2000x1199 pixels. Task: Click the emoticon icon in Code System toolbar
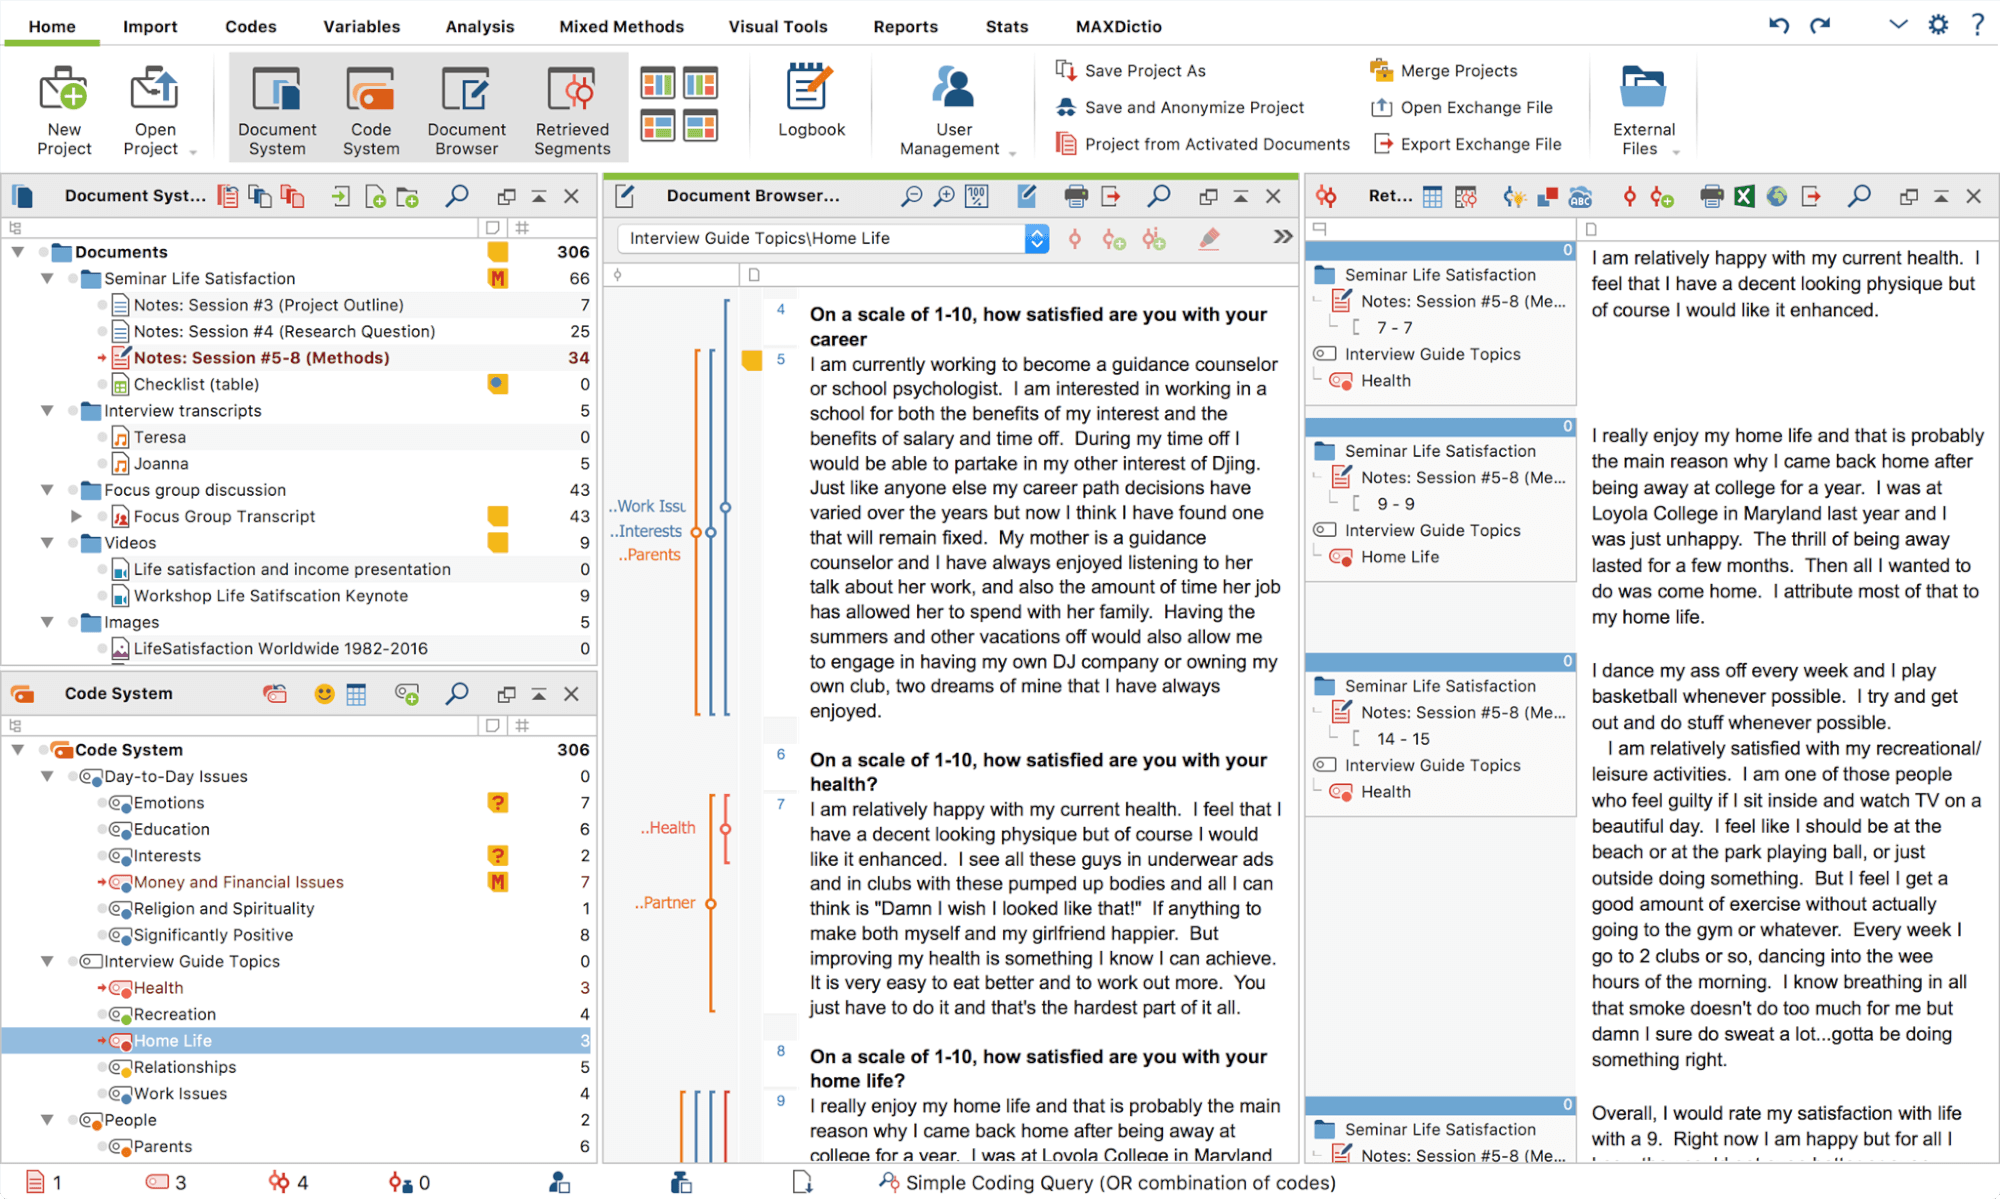point(323,694)
